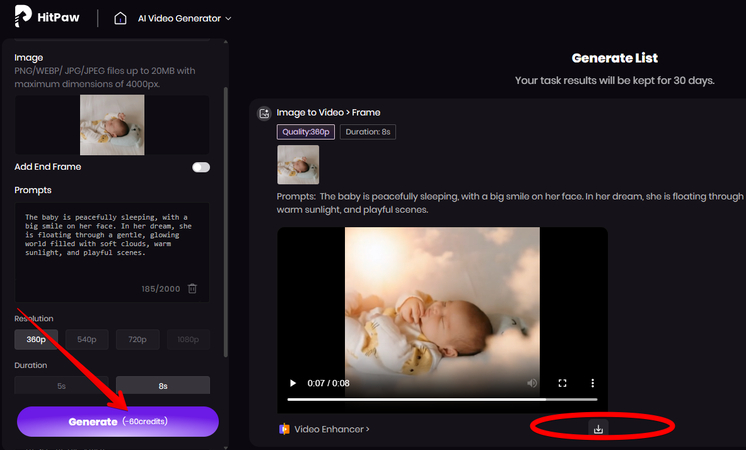Image resolution: width=746 pixels, height=450 pixels.
Task: Open the source baby thumbnail in Generate List
Action: [x=298, y=165]
